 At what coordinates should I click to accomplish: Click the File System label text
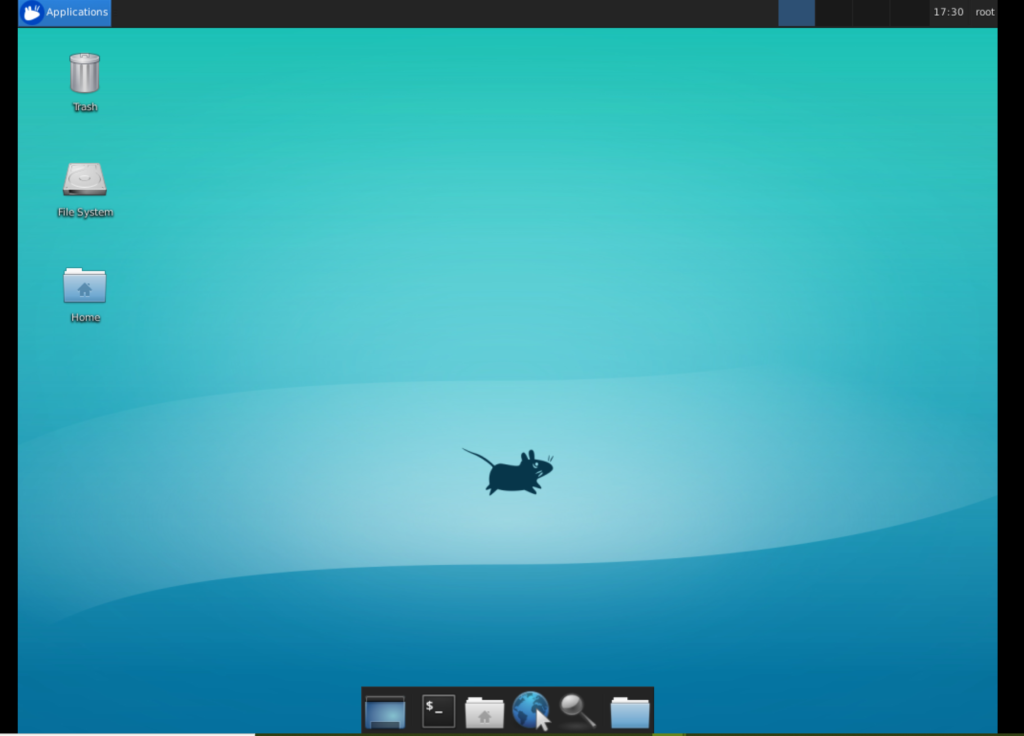click(x=85, y=212)
